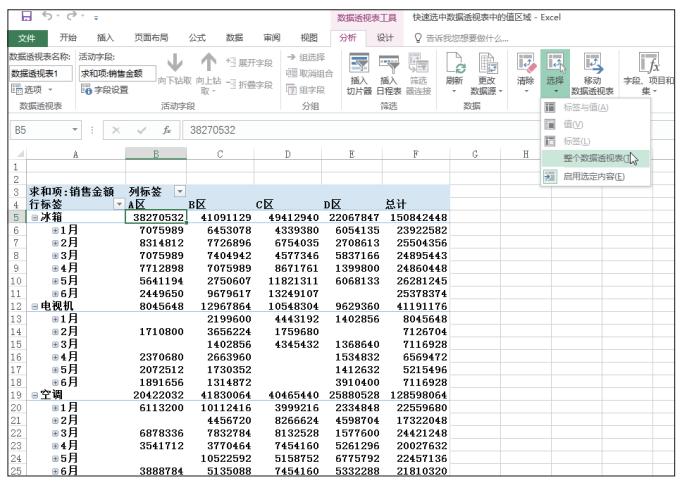
Task: Collapse the 空调 group
Action: (x=35, y=395)
